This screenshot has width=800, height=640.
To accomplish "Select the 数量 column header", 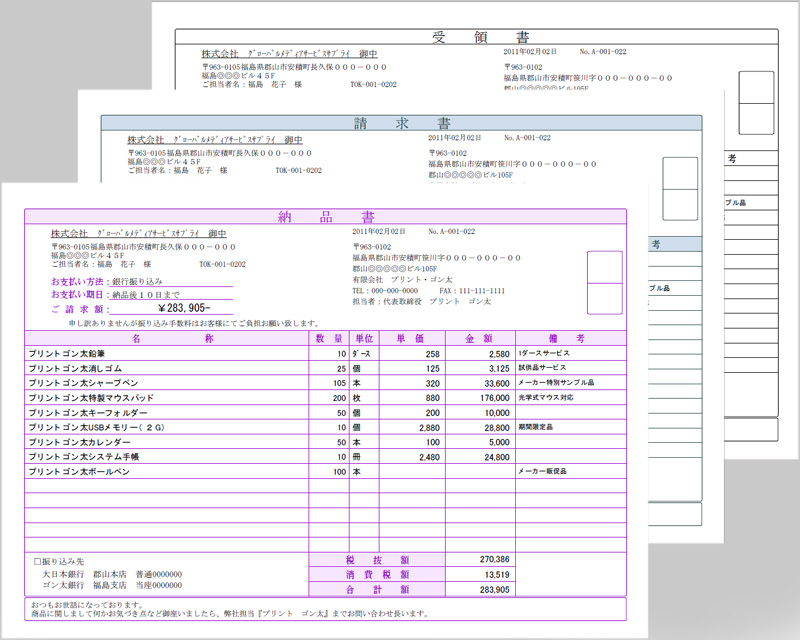I will 329,338.
